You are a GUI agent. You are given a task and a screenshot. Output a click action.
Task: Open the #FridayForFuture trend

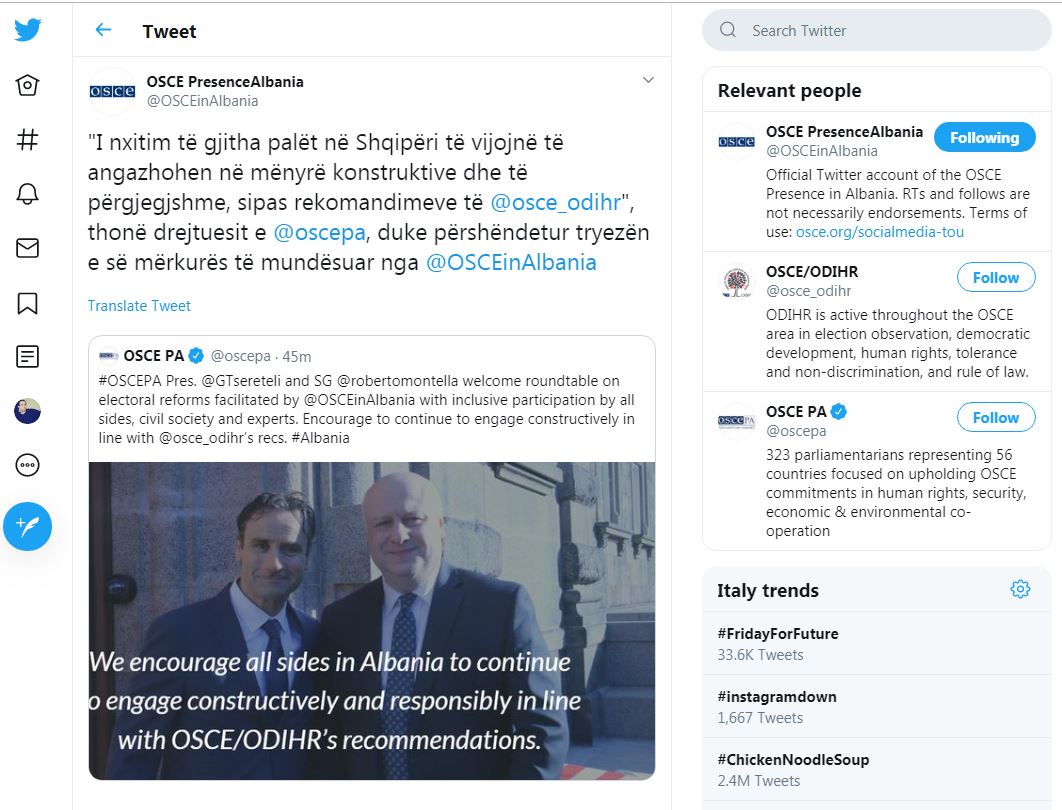click(x=876, y=643)
